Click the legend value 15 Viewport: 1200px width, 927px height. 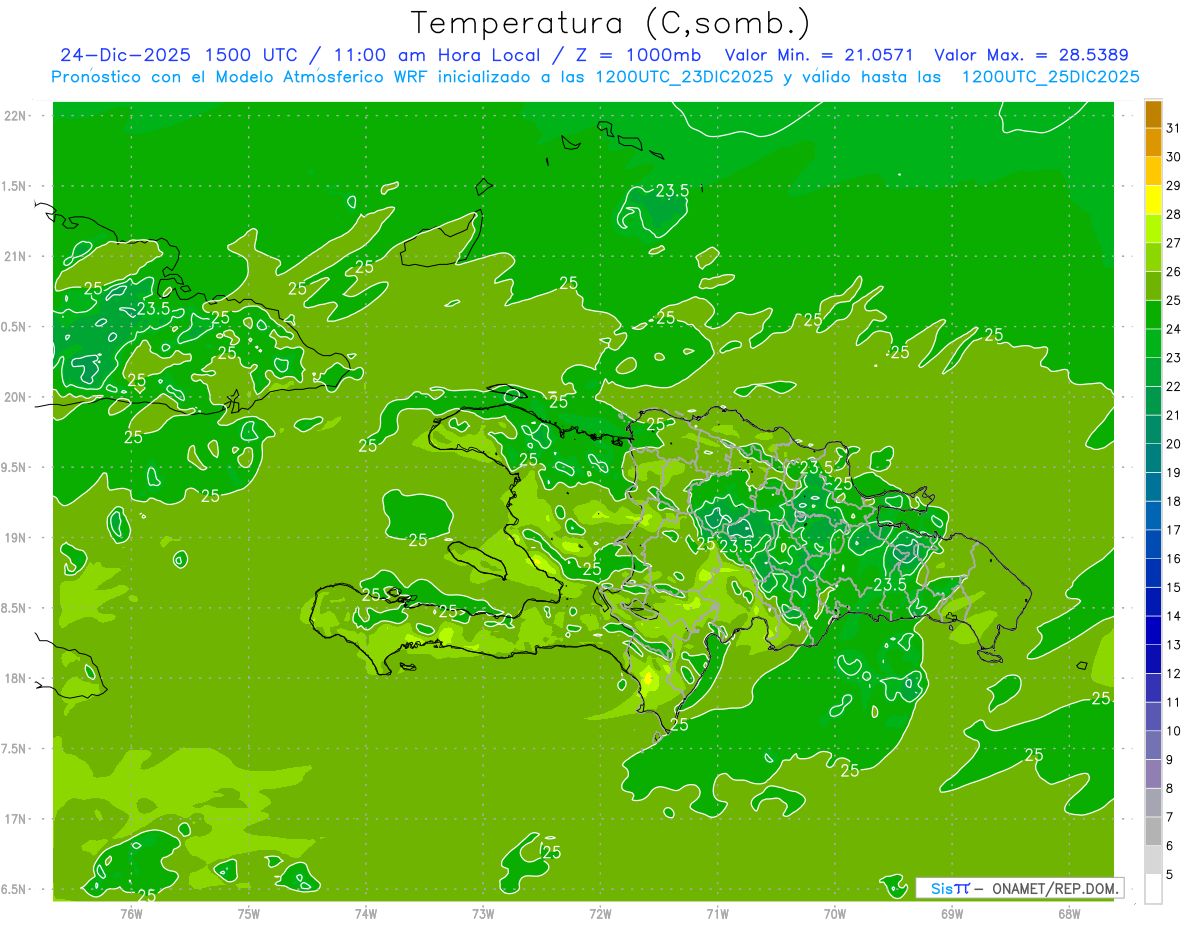tap(1173, 587)
